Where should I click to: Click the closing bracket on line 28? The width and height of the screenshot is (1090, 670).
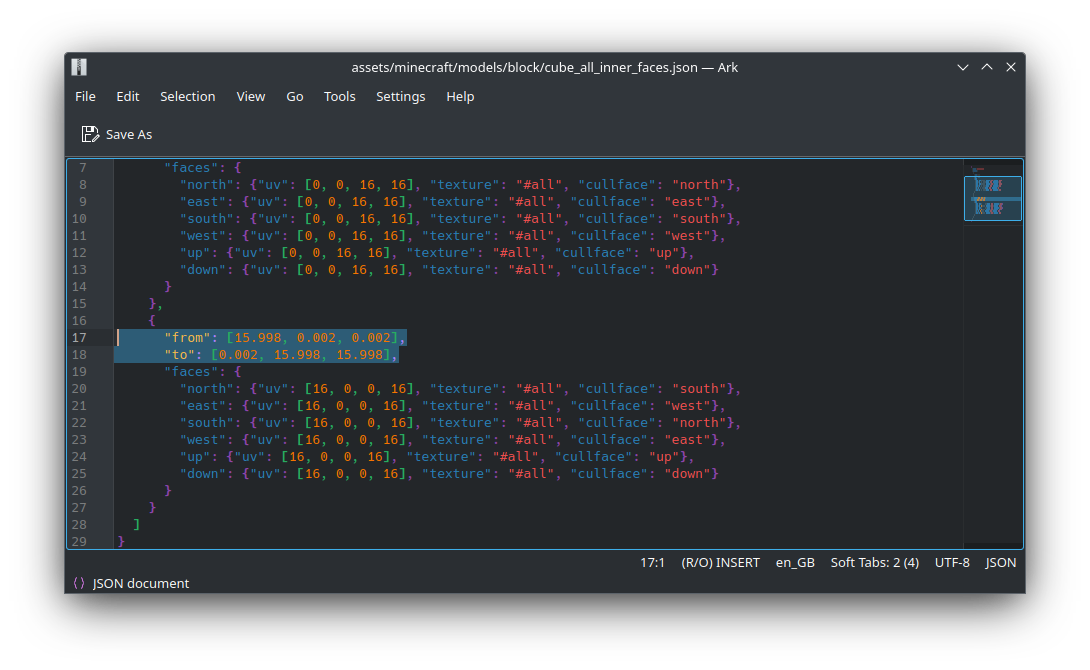coord(136,525)
